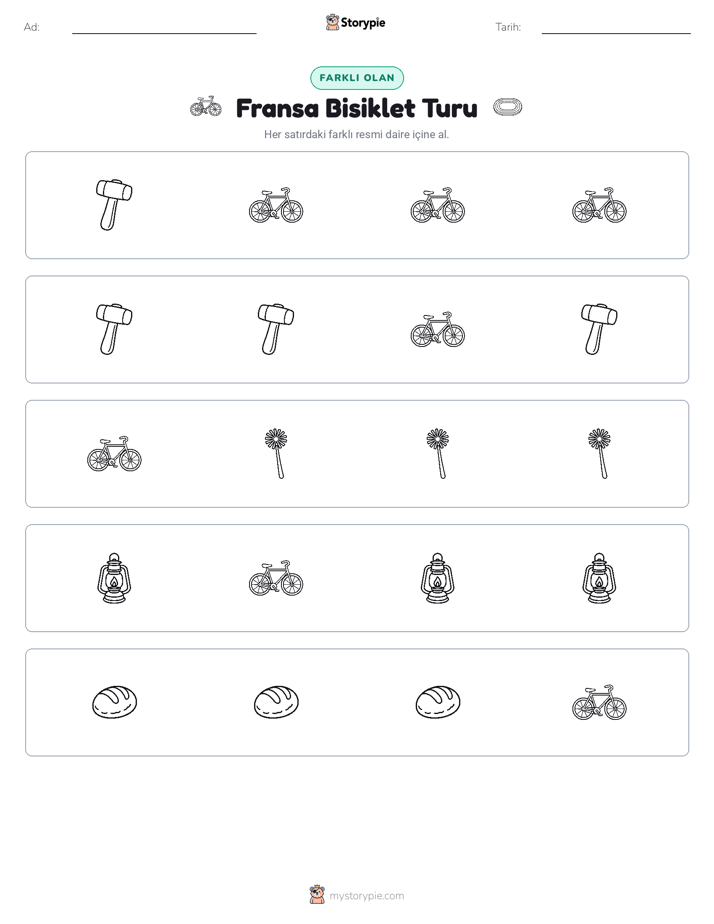The image size is (714, 924).
Task: Click the last hammer in row two
Action: (600, 329)
